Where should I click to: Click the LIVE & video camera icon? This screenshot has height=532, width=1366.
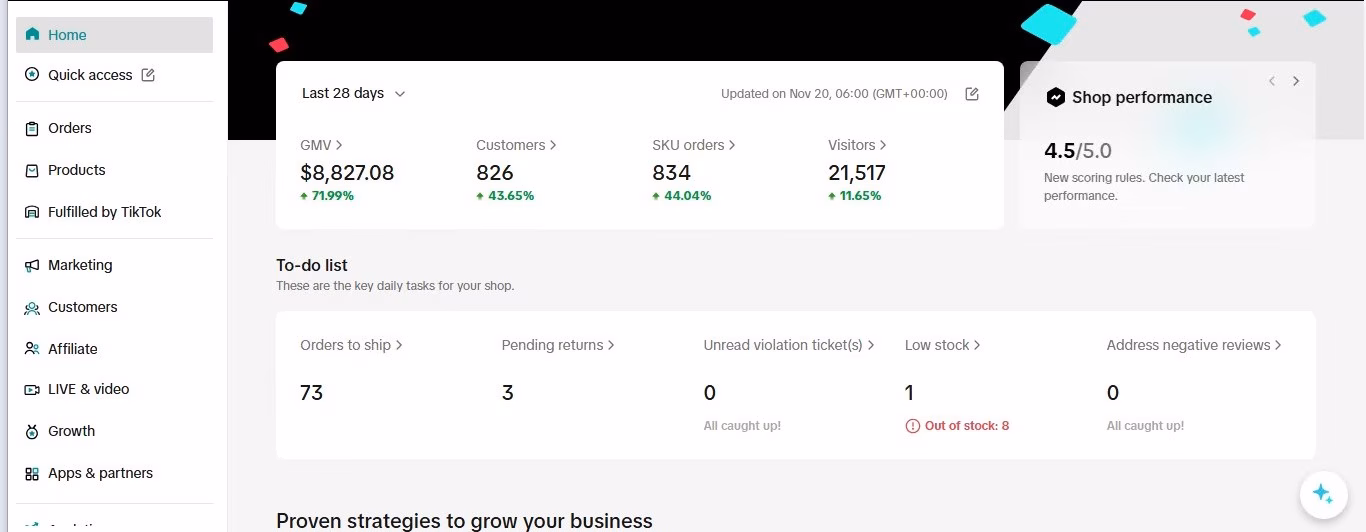click(32, 389)
